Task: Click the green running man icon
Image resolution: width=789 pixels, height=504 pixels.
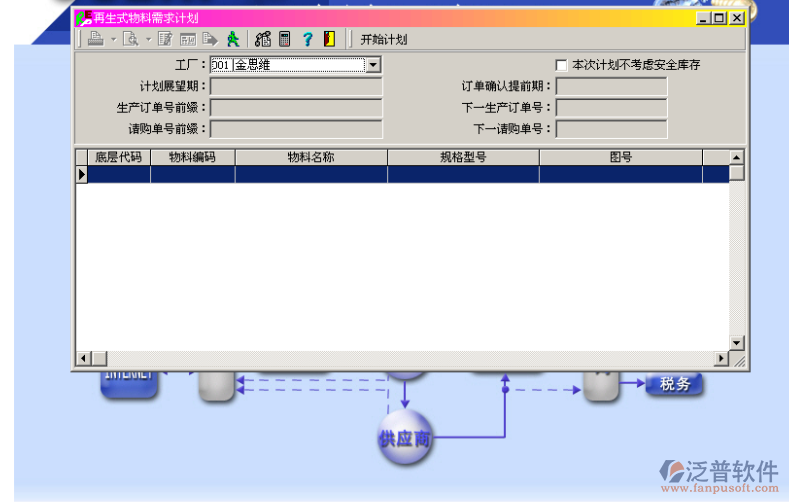Action: pyautogui.click(x=233, y=39)
